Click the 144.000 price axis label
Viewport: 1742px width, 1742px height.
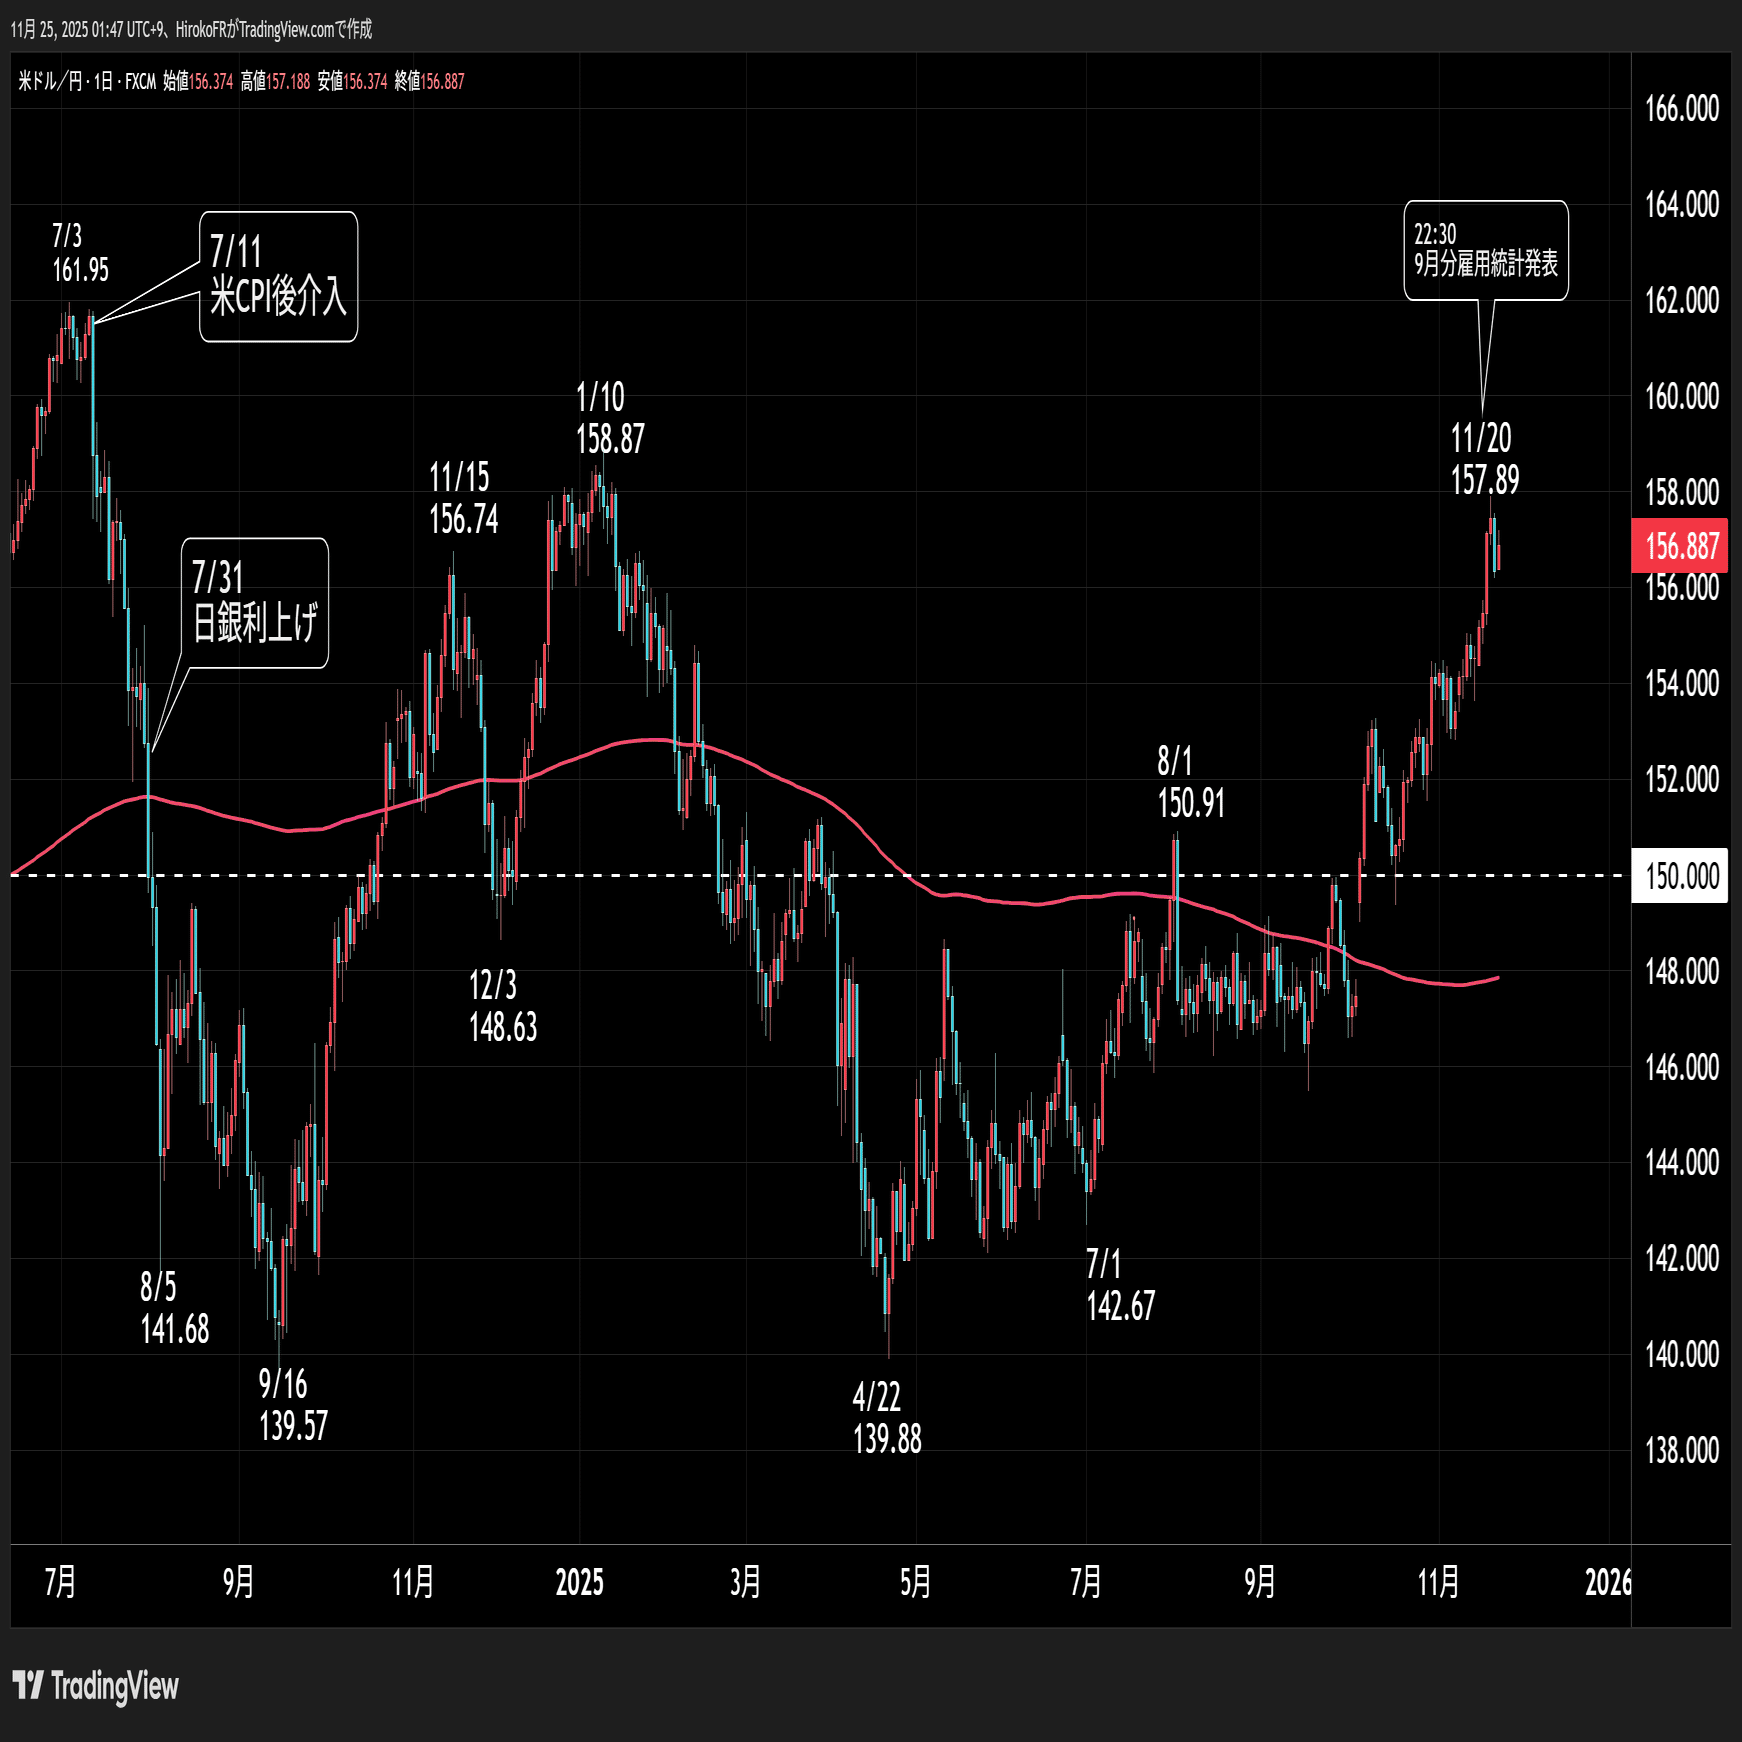[x=1682, y=1162]
